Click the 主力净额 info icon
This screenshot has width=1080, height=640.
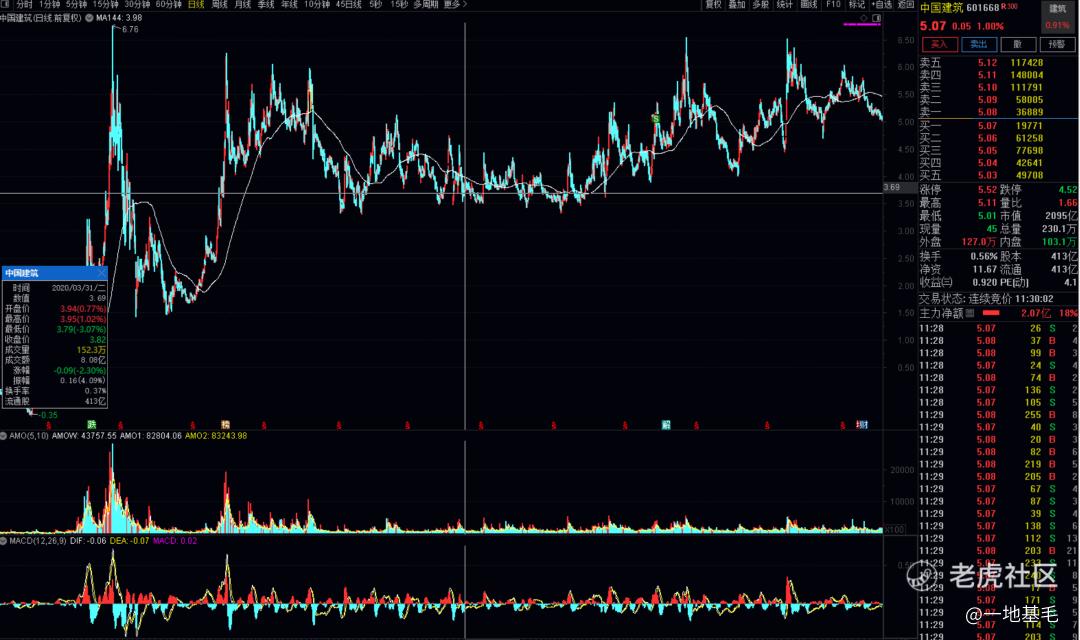tap(970, 313)
